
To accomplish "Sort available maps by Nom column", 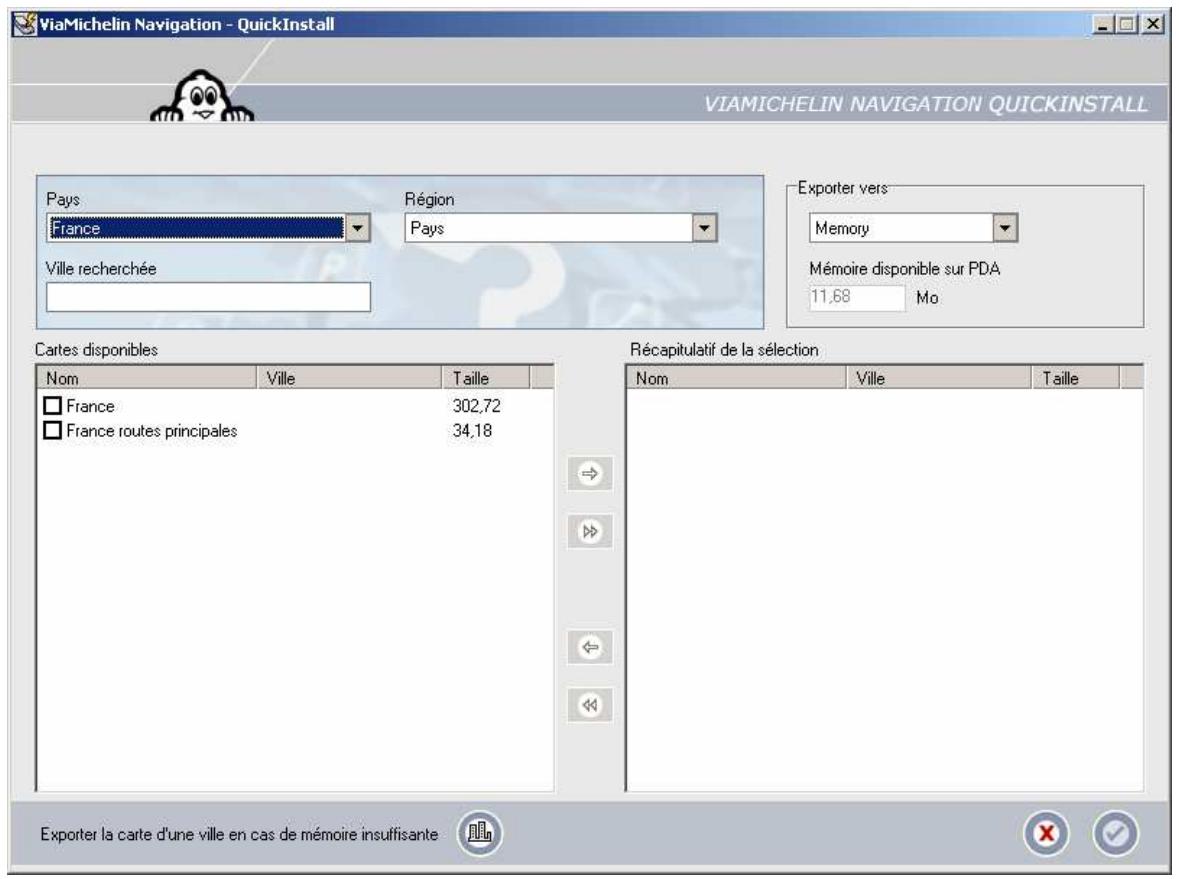I will coord(147,378).
